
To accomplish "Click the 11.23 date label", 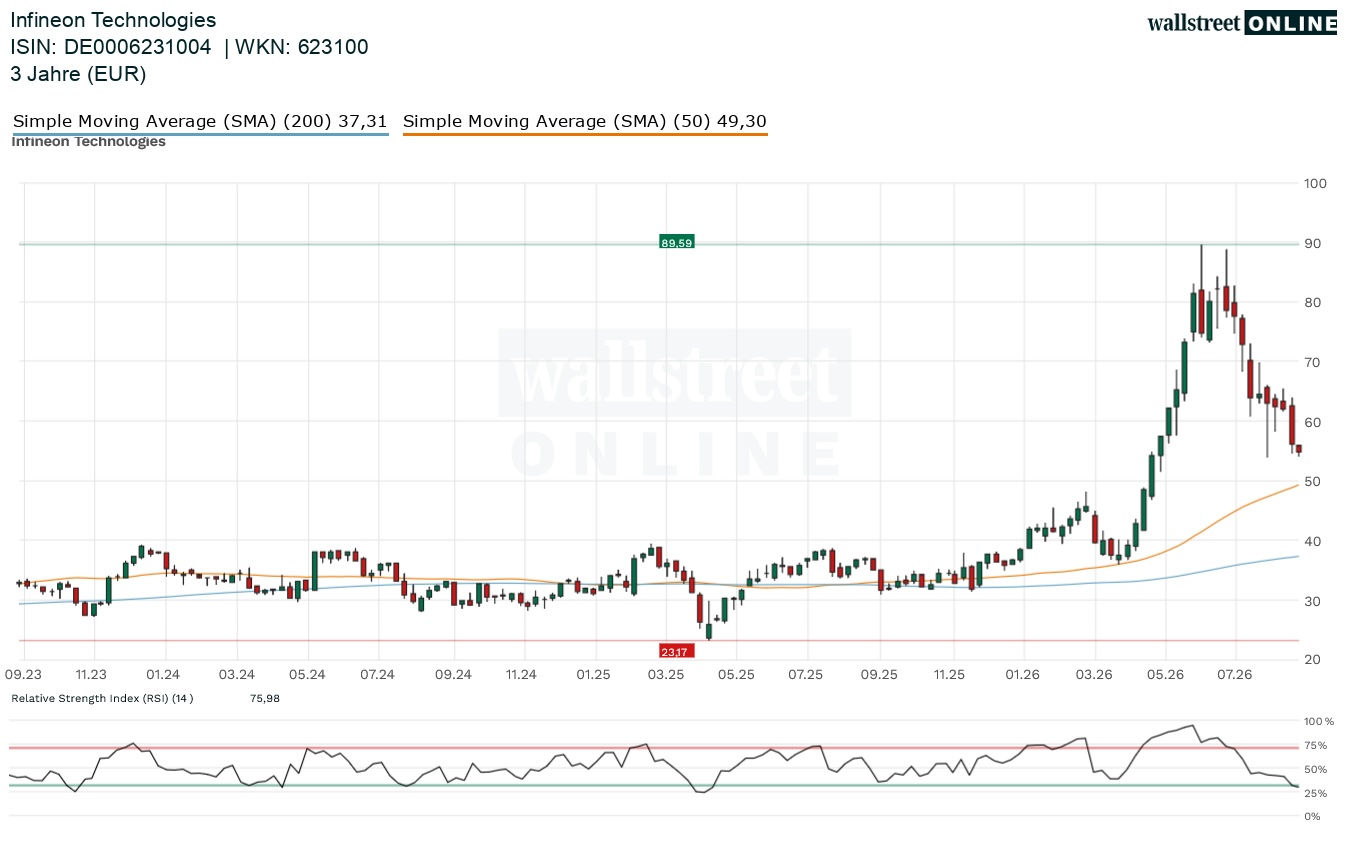I will pos(91,675).
